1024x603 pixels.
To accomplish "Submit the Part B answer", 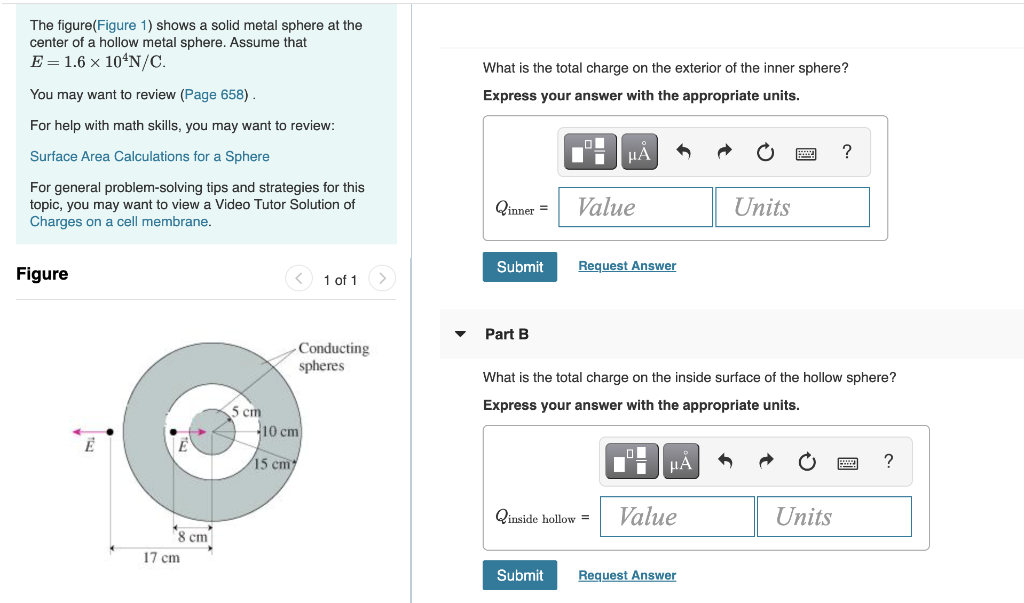I will click(x=519, y=575).
